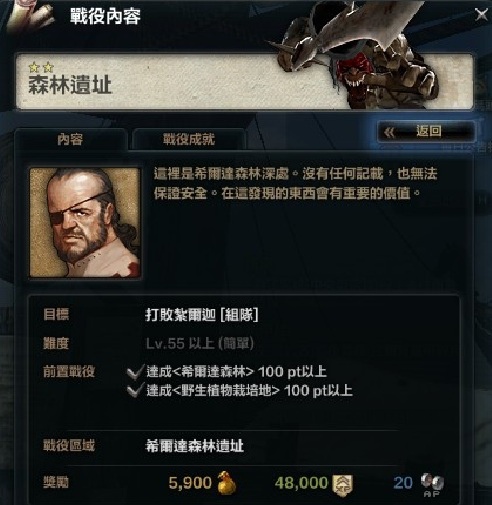Image resolution: width=492 pixels, height=505 pixels.
Task: Click the hand icon beside 戰役內容 title
Action: 31,16
